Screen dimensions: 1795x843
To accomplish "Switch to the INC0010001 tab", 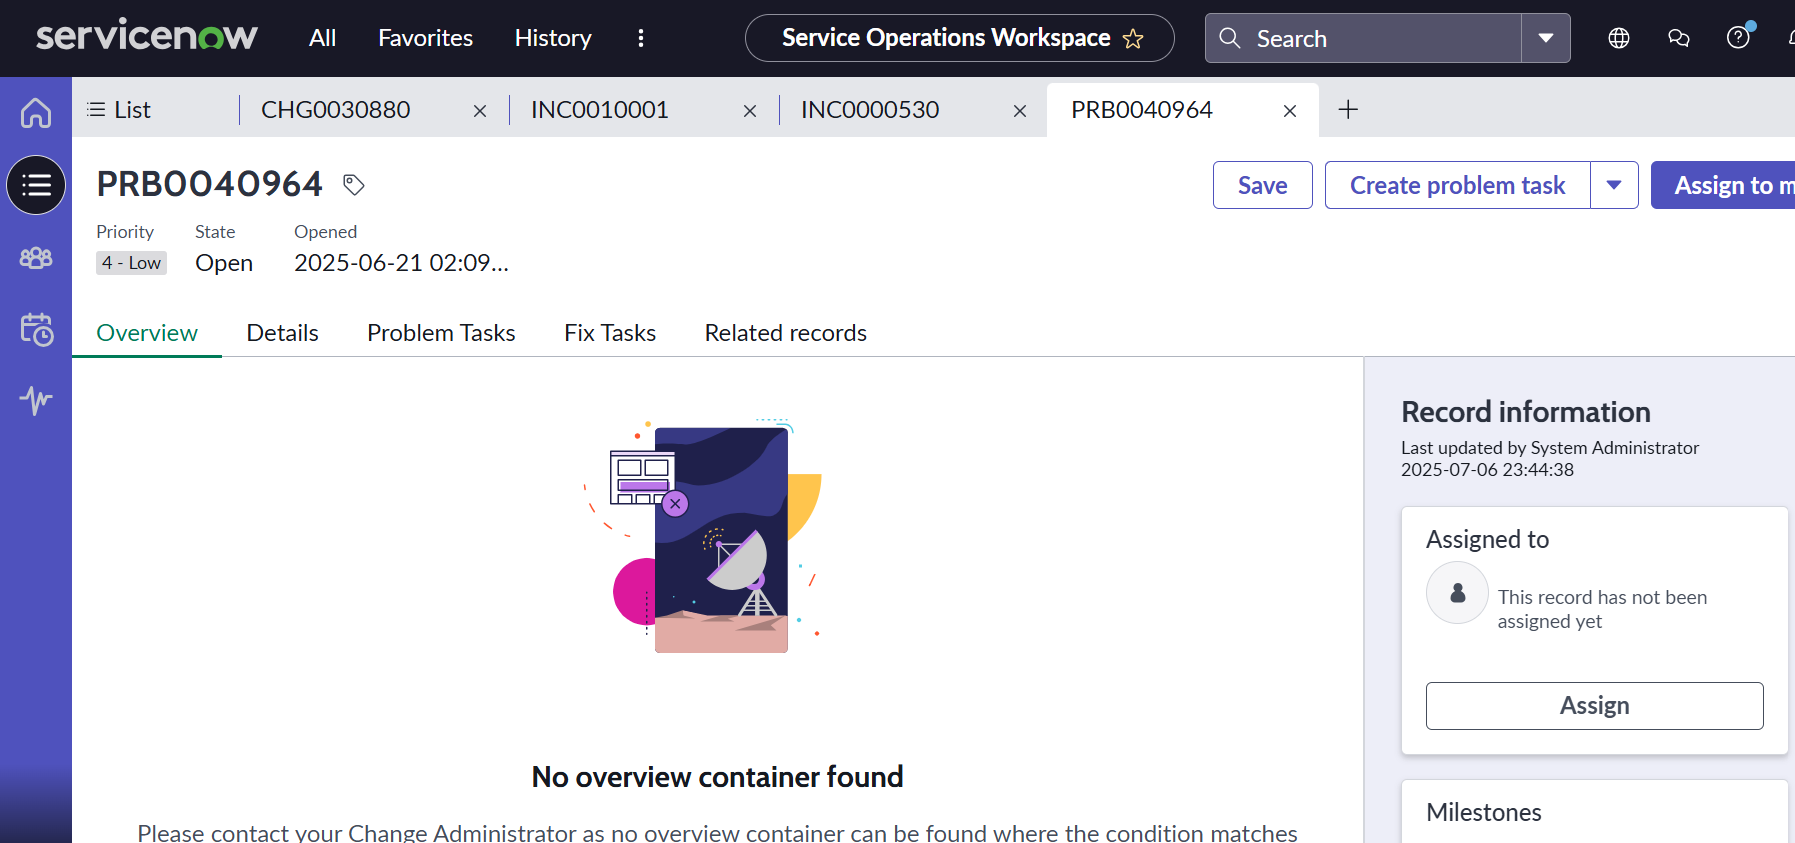I will point(600,110).
